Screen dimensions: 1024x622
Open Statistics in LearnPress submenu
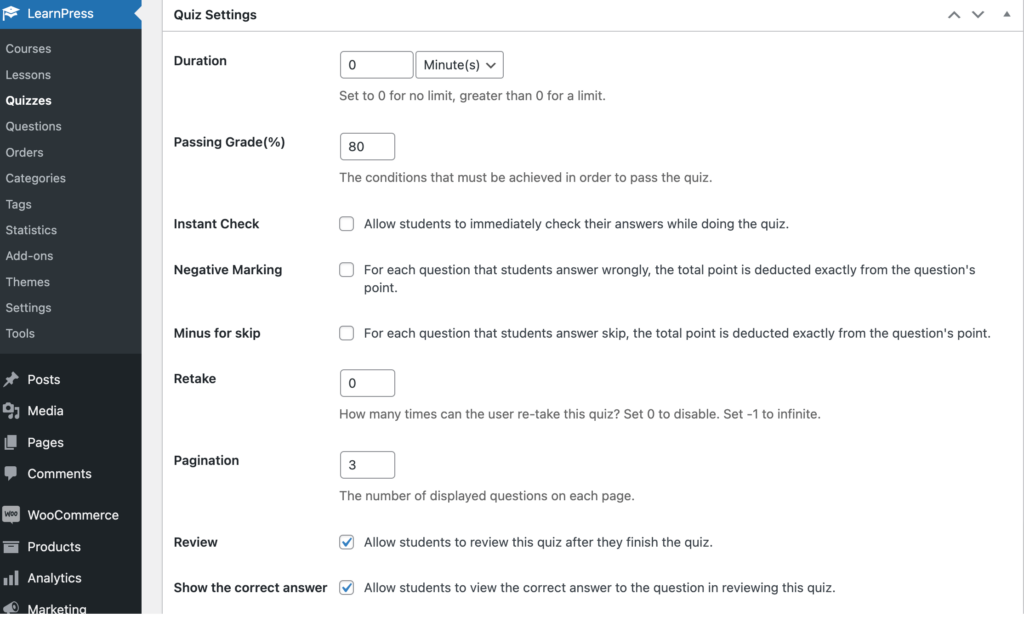click(31, 230)
